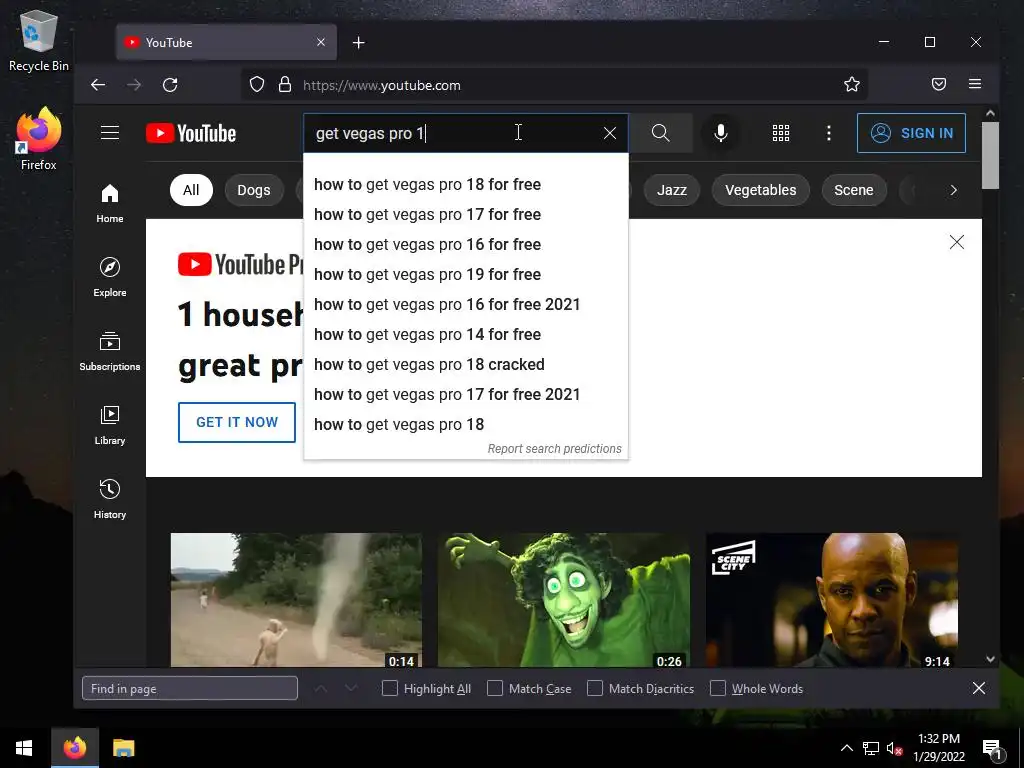Select the Scene filter chip

tap(854, 190)
